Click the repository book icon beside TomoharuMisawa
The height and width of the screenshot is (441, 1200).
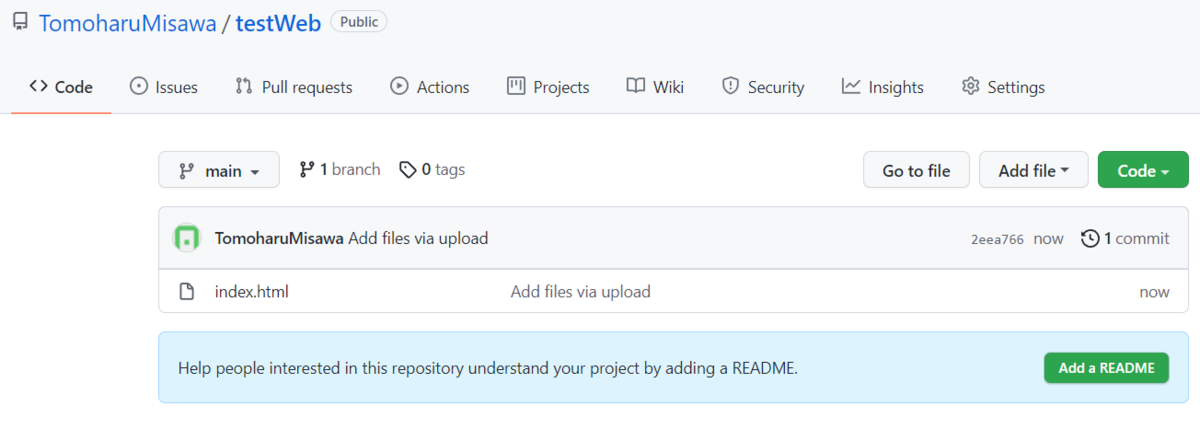20,22
